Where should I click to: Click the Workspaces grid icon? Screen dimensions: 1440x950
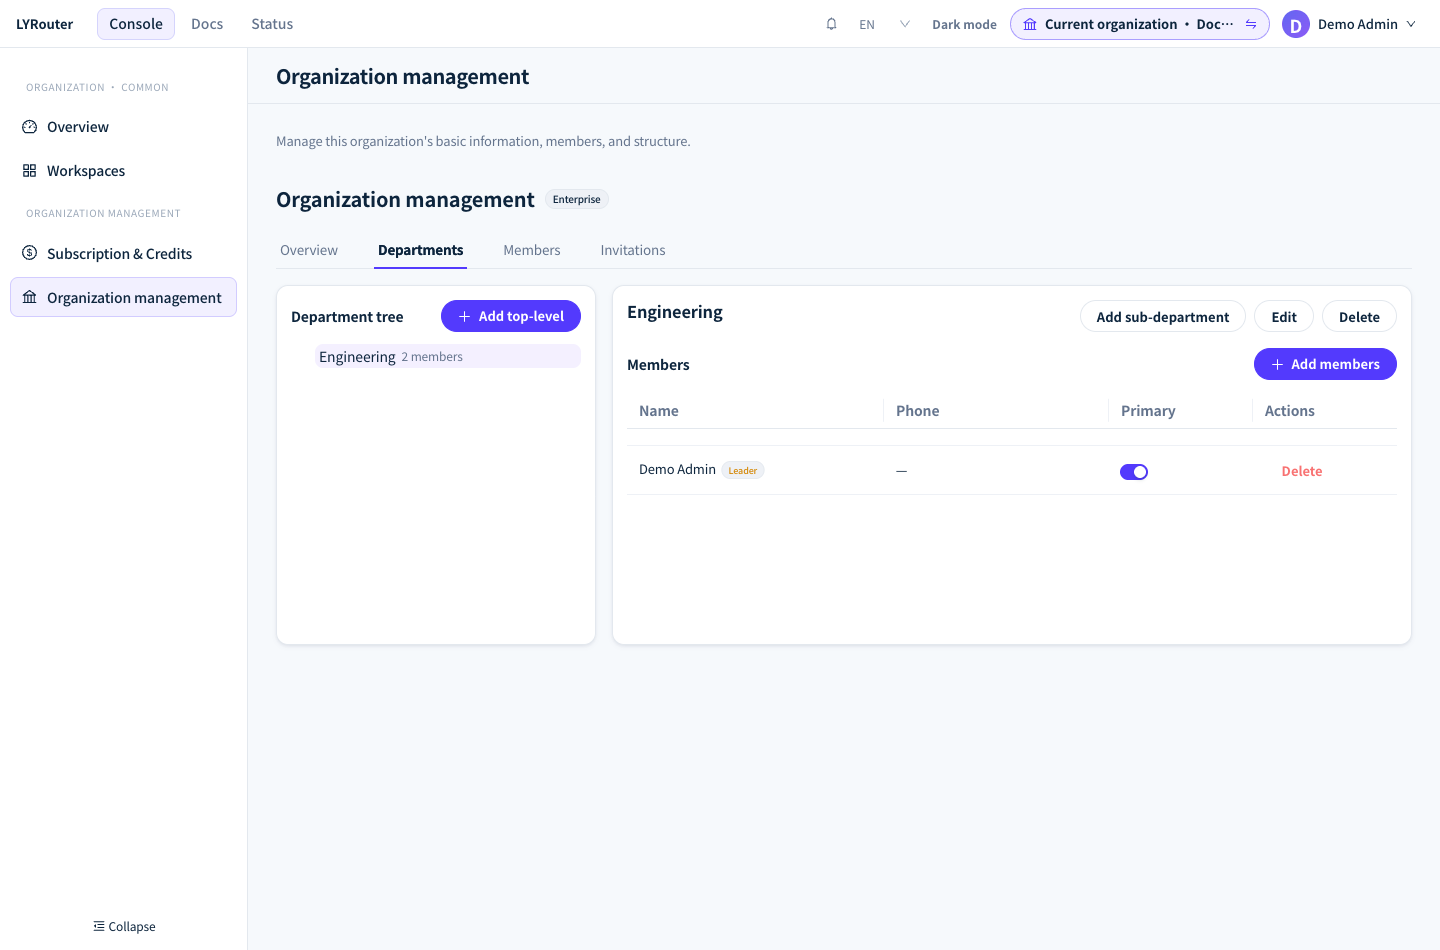click(30, 171)
